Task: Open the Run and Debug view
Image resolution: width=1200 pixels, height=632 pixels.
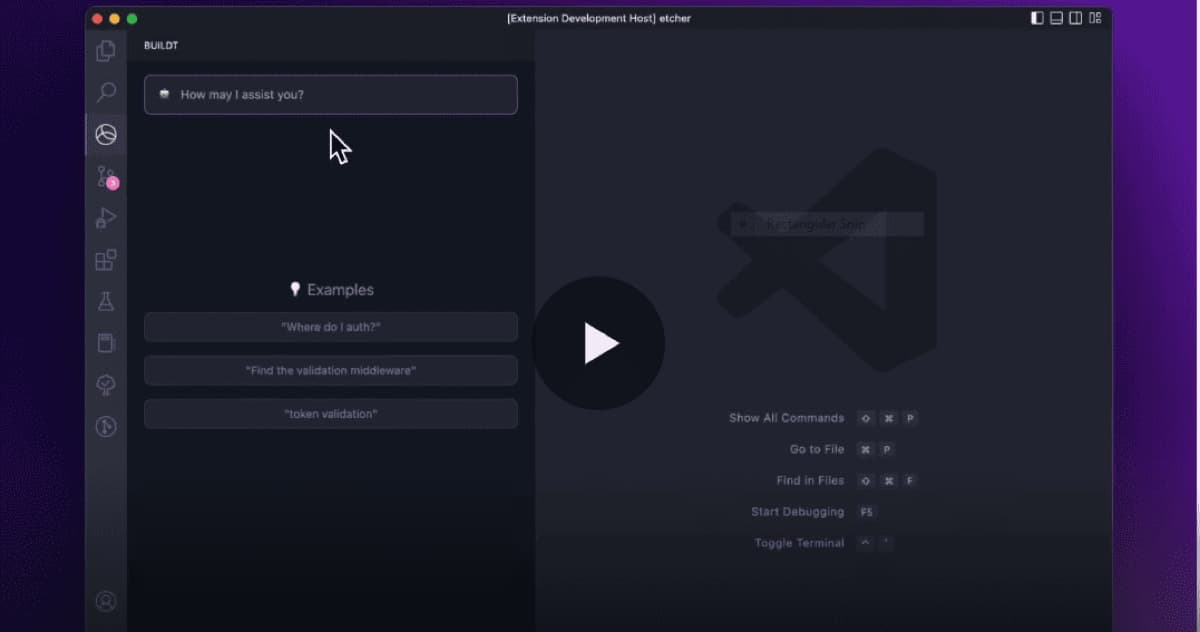Action: point(105,218)
